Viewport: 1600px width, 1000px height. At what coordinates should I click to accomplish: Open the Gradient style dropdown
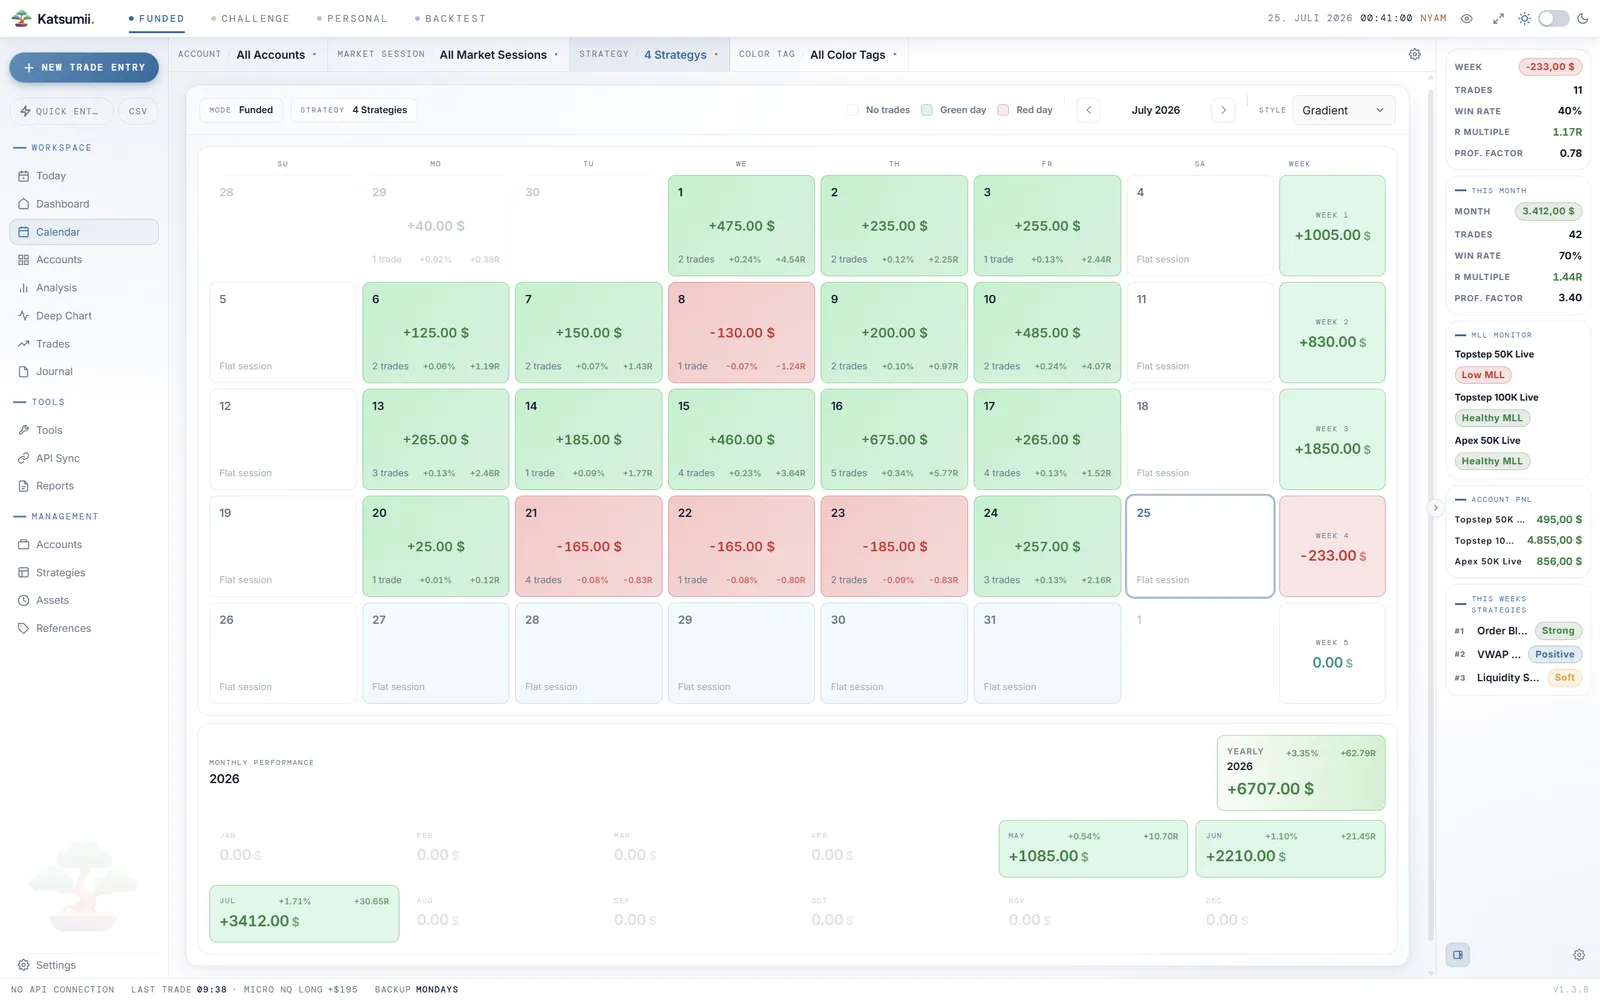pos(1343,110)
